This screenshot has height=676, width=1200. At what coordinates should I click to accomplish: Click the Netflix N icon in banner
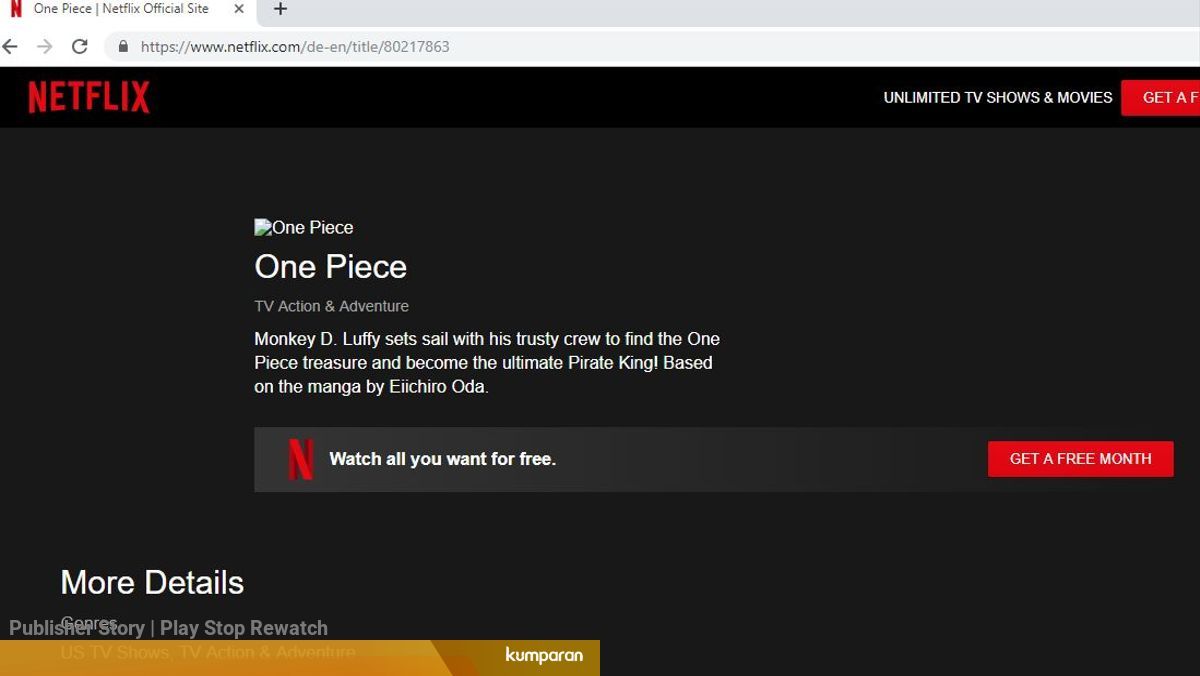tap(300, 459)
